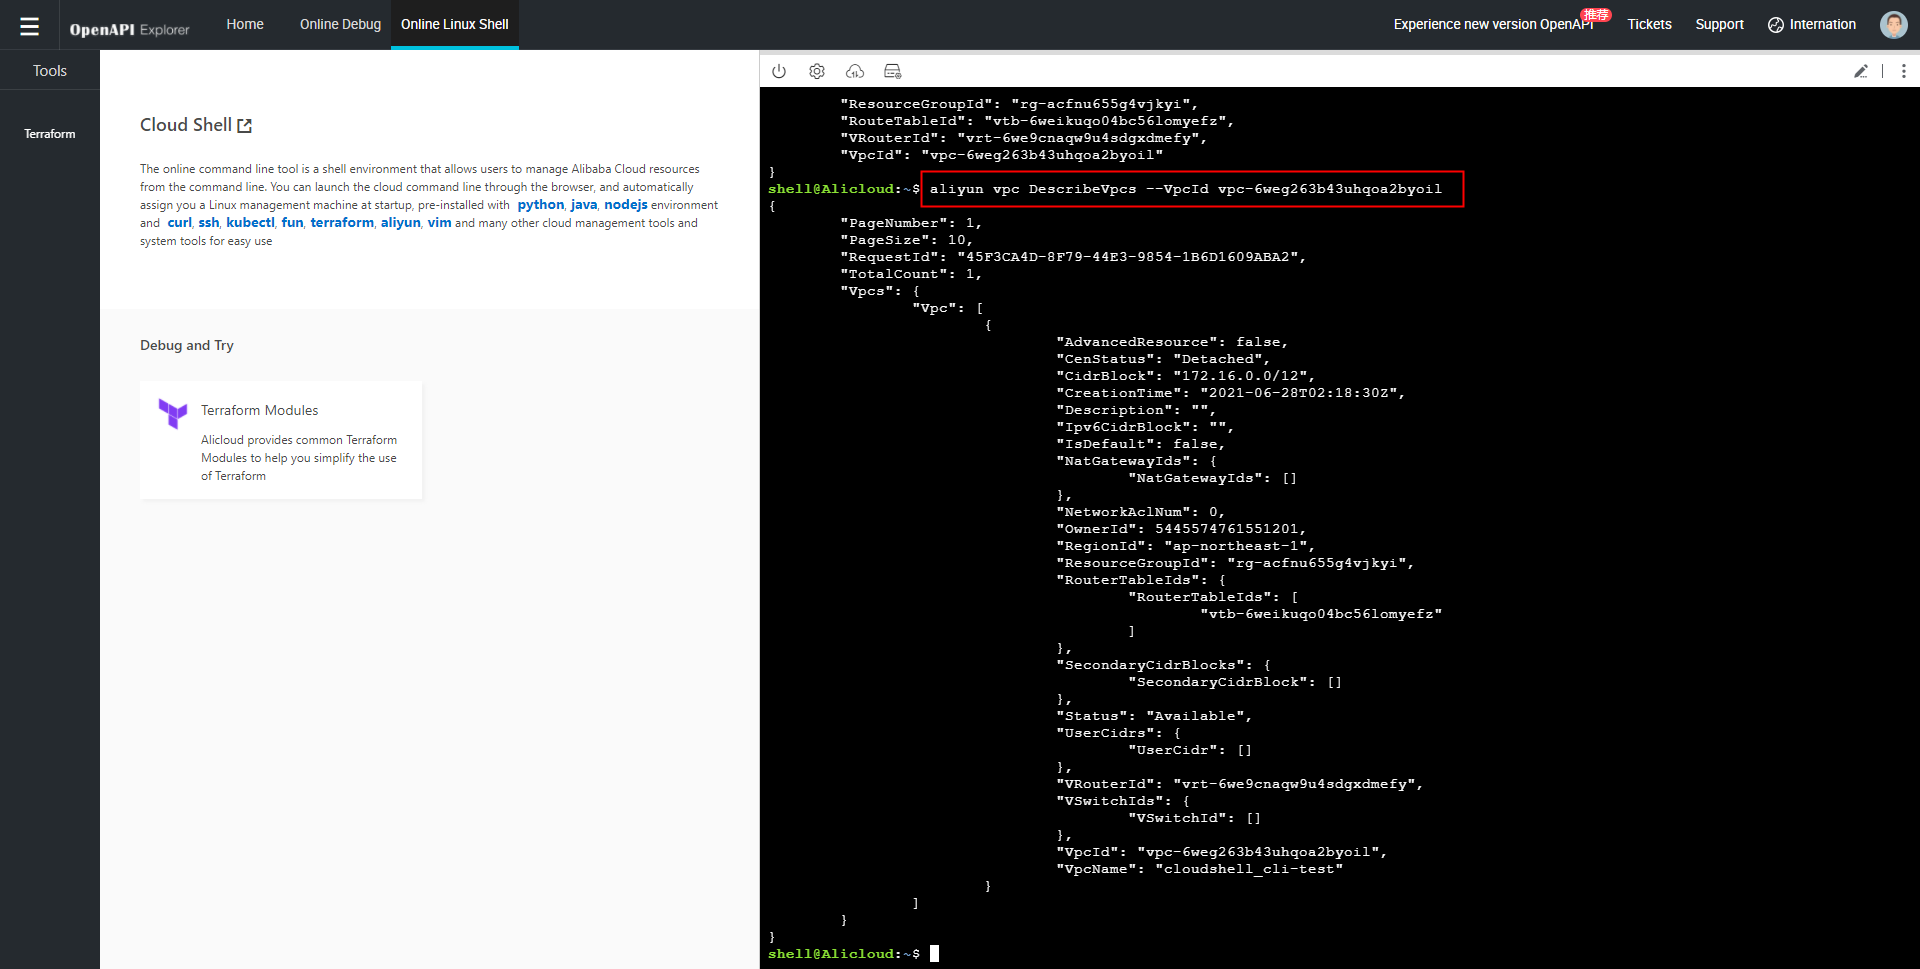Click the aliyun vpc DescribeVpcs command text

coord(1186,189)
